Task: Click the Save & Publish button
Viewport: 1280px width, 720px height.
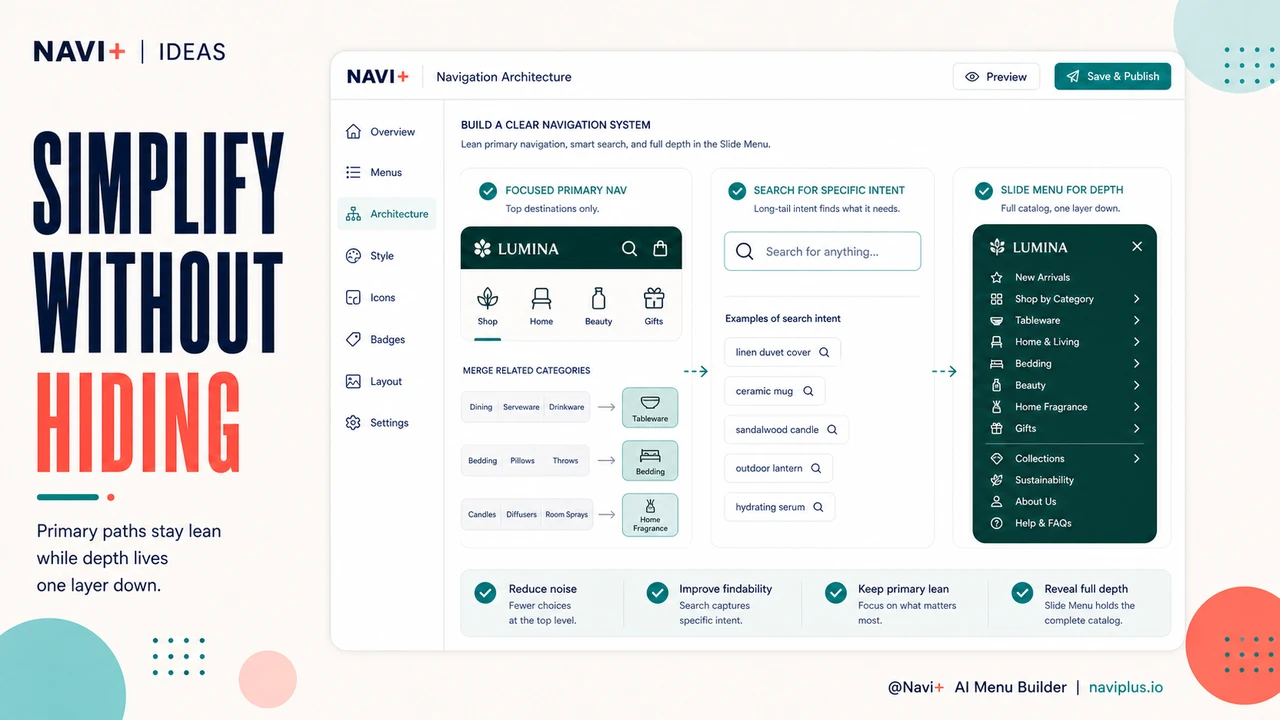Action: [x=1112, y=76]
